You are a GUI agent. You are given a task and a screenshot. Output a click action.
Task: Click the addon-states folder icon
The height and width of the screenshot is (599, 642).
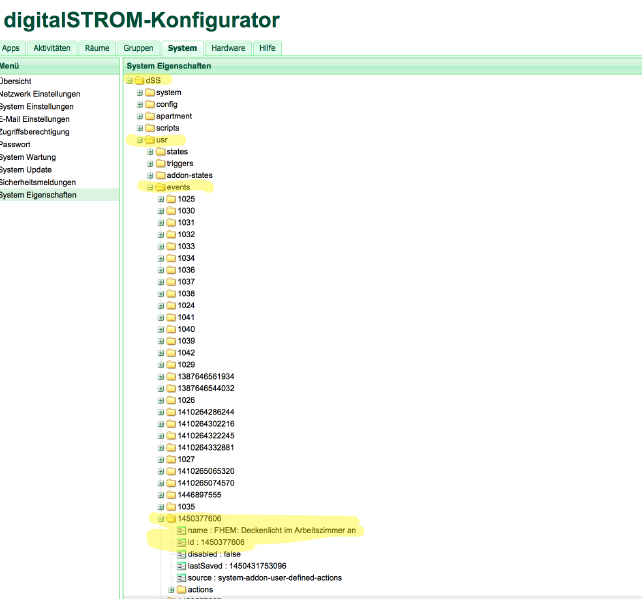click(160, 175)
